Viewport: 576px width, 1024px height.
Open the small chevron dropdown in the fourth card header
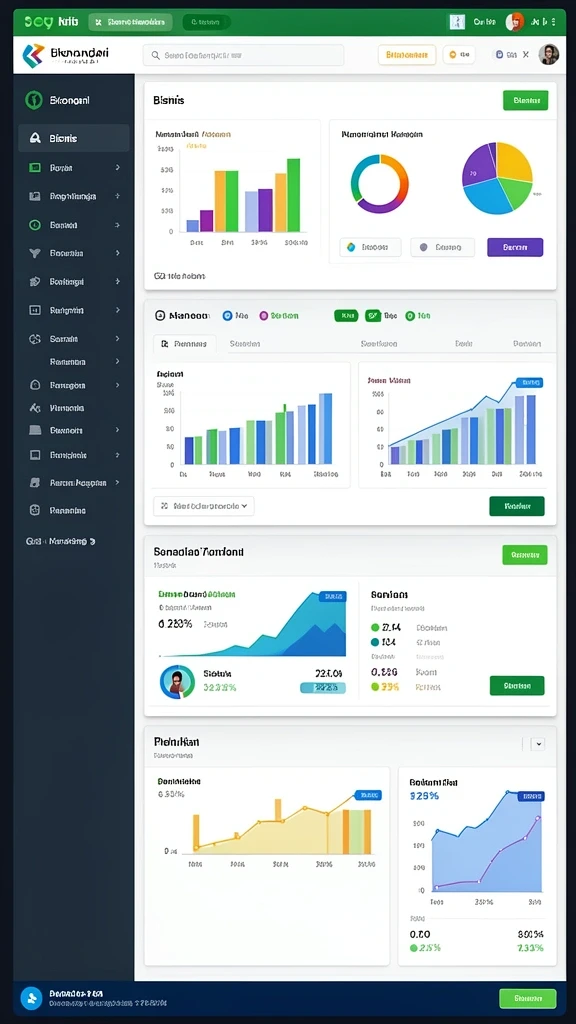click(x=538, y=743)
